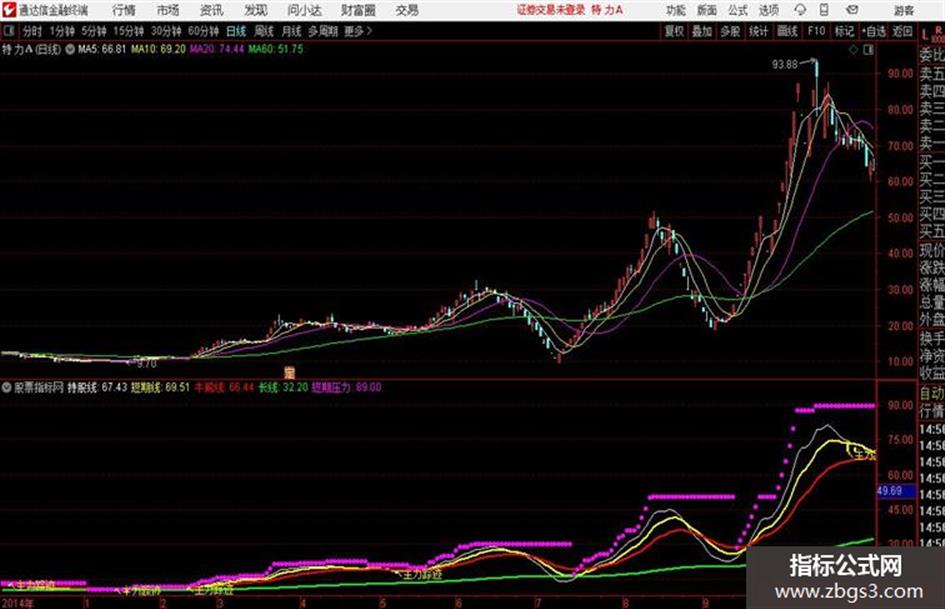This screenshot has width=945, height=609.
Task: Select the 60分钟 period tab
Action: coord(203,31)
